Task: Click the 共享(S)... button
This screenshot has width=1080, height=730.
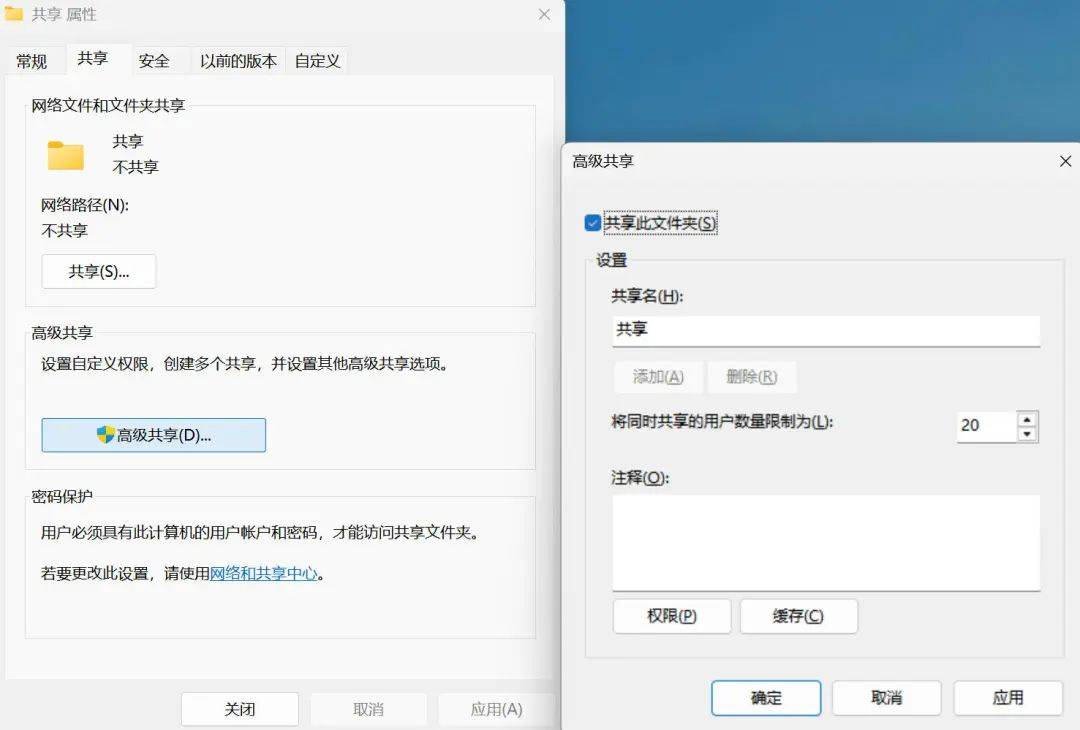Action: tap(98, 271)
